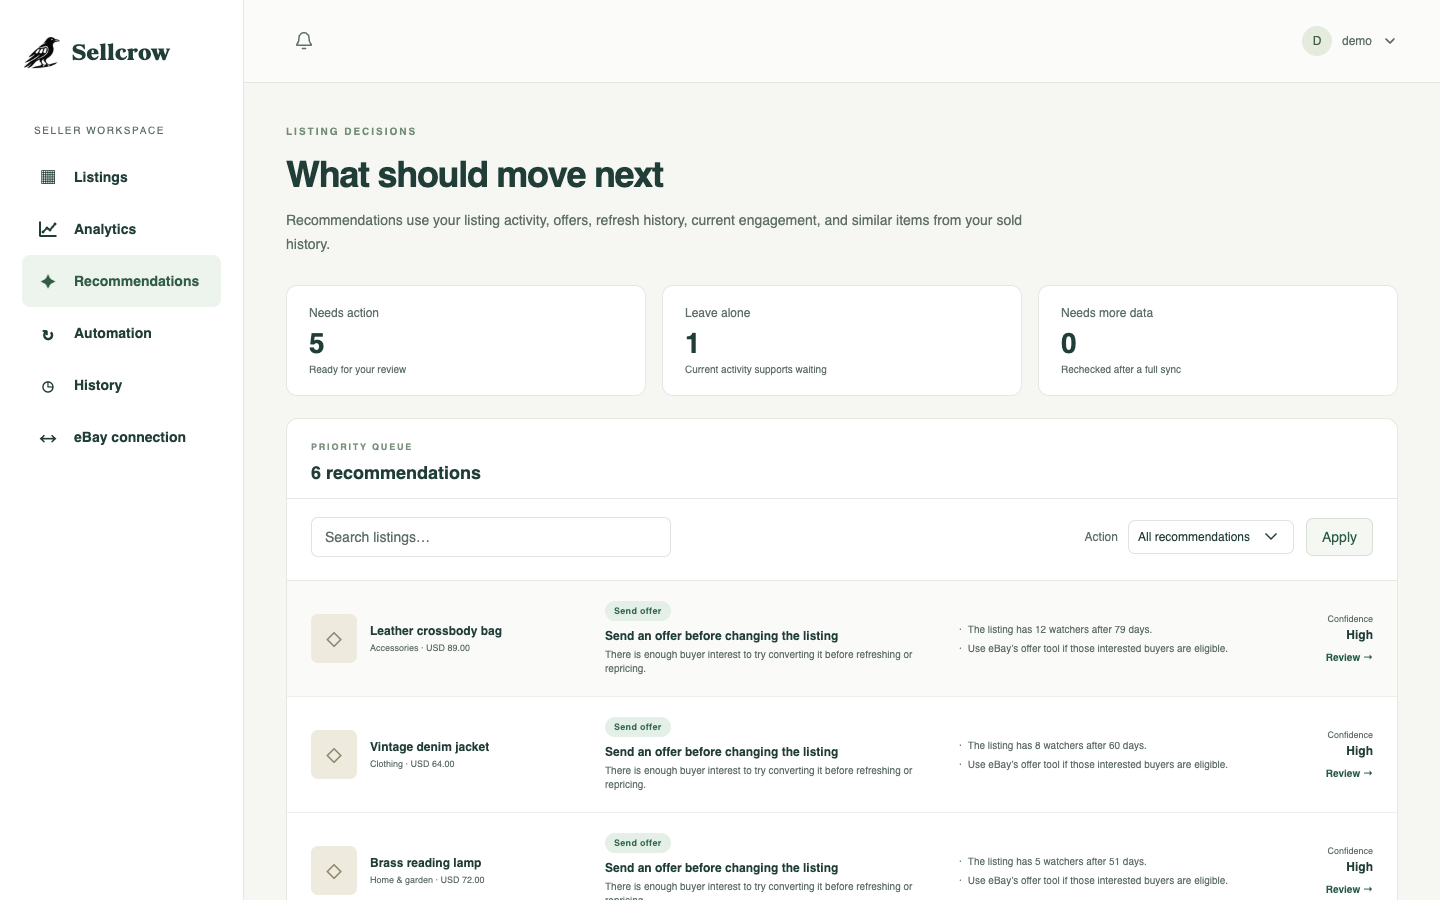Click text '8 watchers after 60 days'
Screen dimensions: 1440x900
1091,746
